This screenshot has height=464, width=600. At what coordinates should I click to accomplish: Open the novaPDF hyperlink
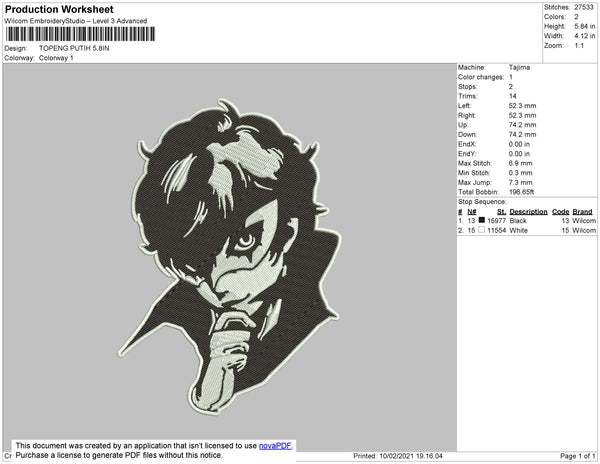(x=275, y=446)
